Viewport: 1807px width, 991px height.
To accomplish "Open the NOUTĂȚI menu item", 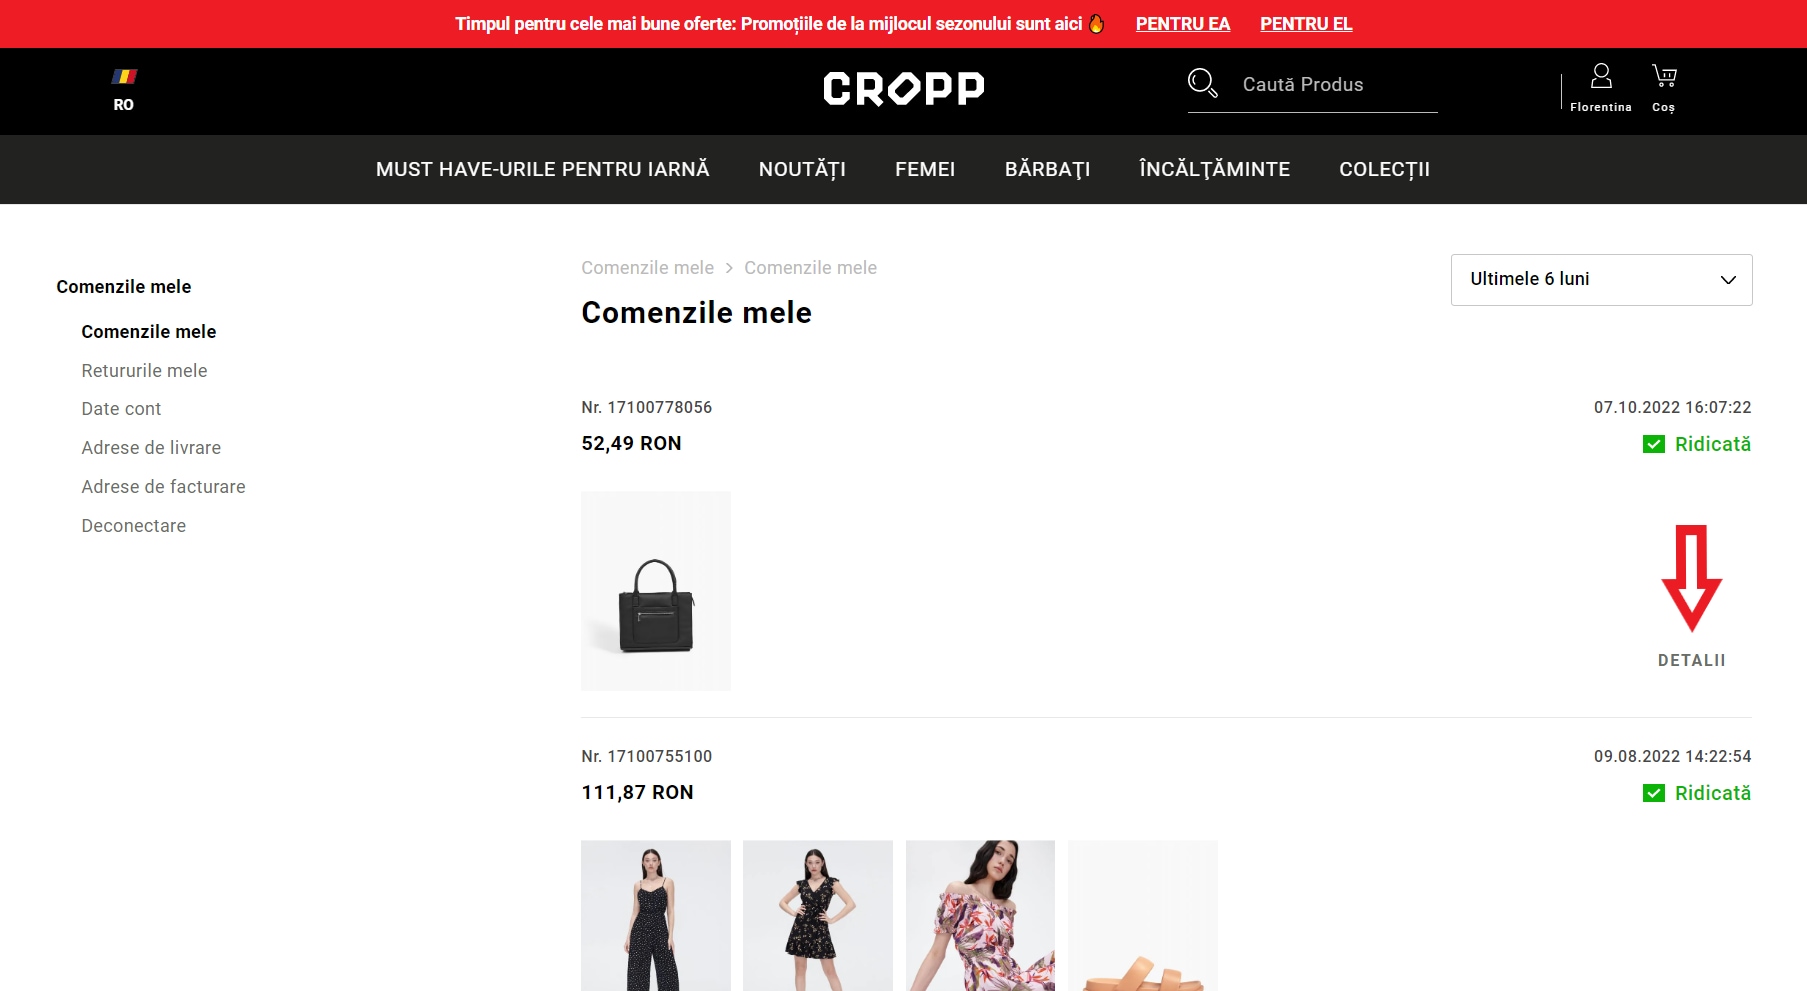I will 802,170.
